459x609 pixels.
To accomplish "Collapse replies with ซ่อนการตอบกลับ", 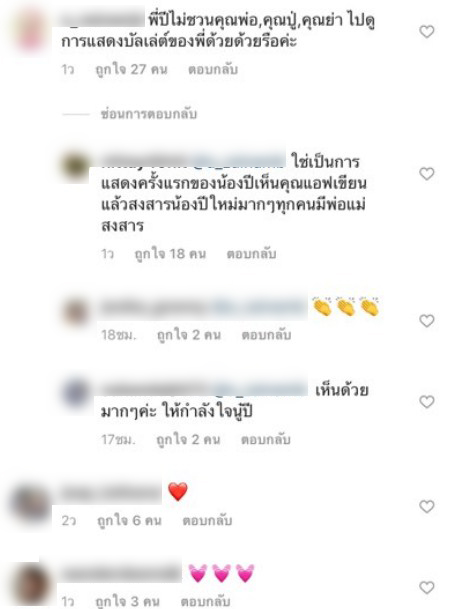I will click(x=149, y=114).
